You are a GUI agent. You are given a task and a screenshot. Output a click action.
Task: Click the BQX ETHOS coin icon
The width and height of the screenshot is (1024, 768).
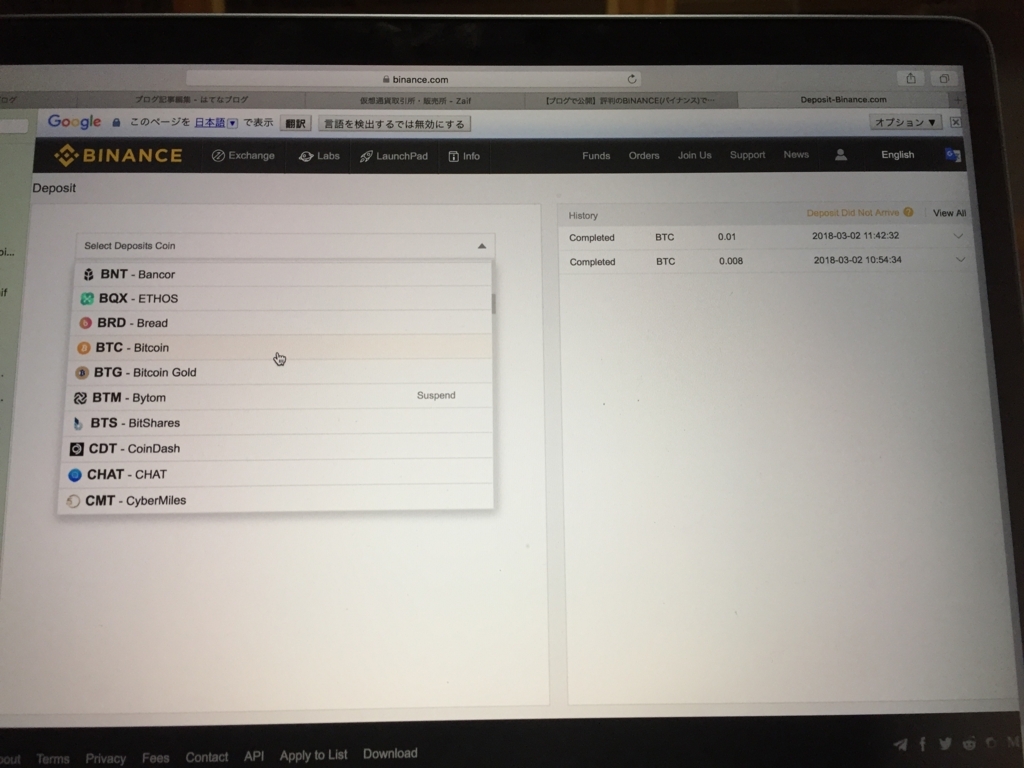[x=87, y=298]
